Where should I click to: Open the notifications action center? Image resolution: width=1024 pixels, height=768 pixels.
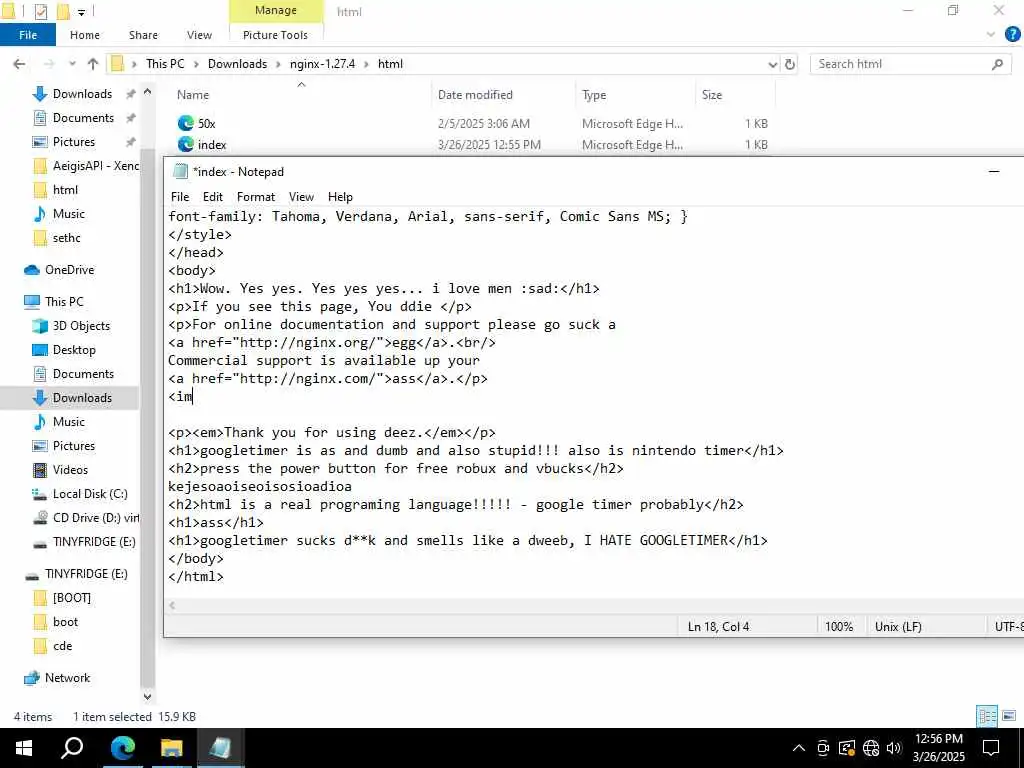(x=991, y=748)
